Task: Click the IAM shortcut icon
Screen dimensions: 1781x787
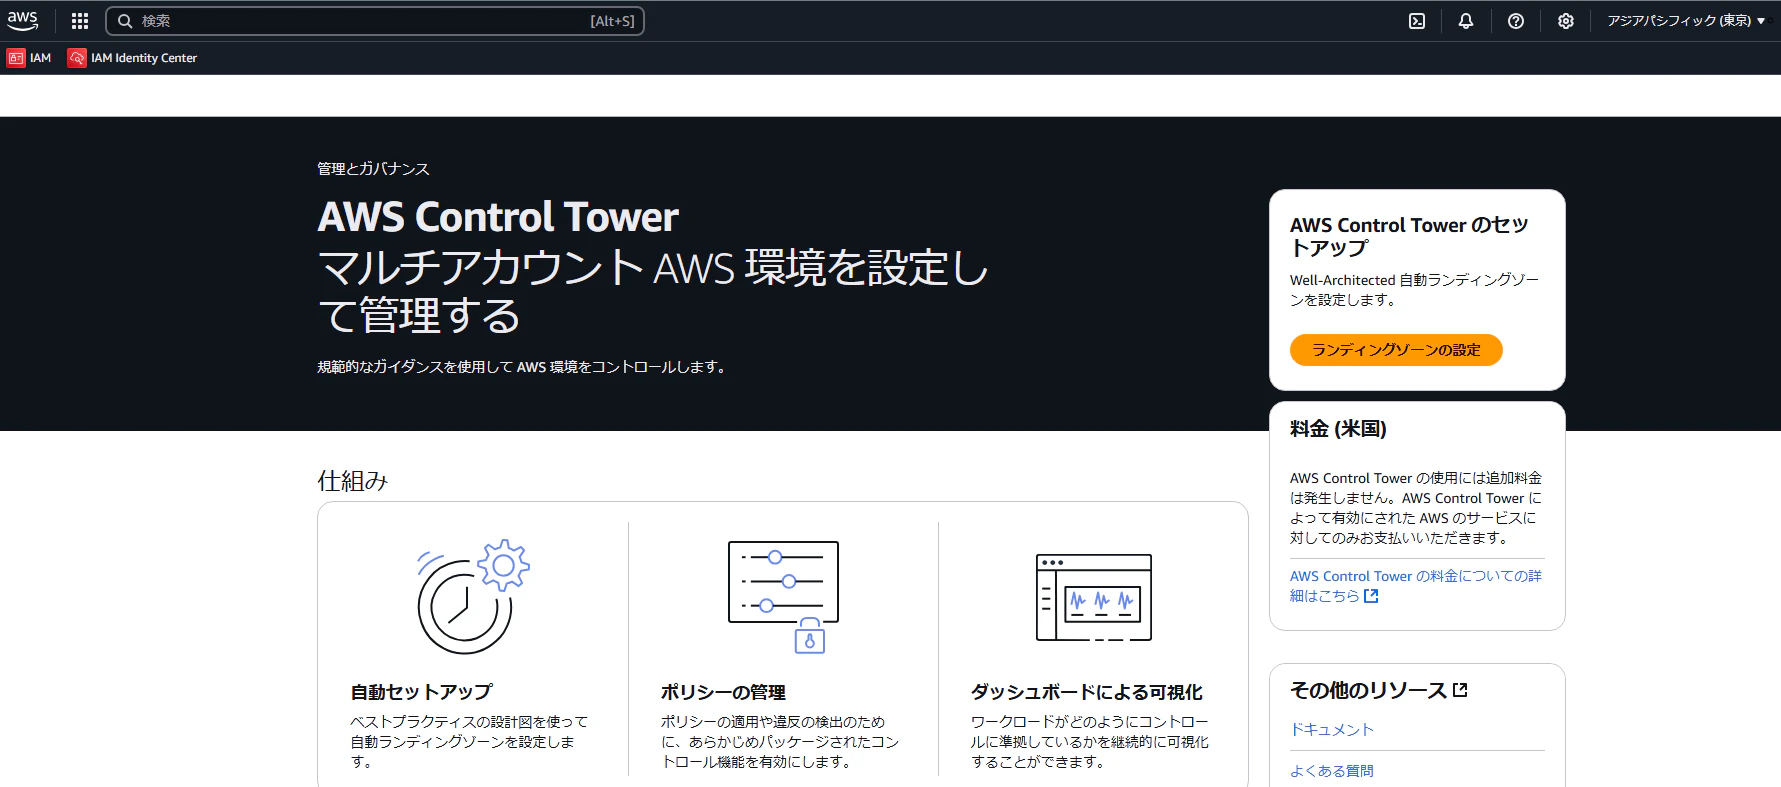Action: pyautogui.click(x=16, y=58)
